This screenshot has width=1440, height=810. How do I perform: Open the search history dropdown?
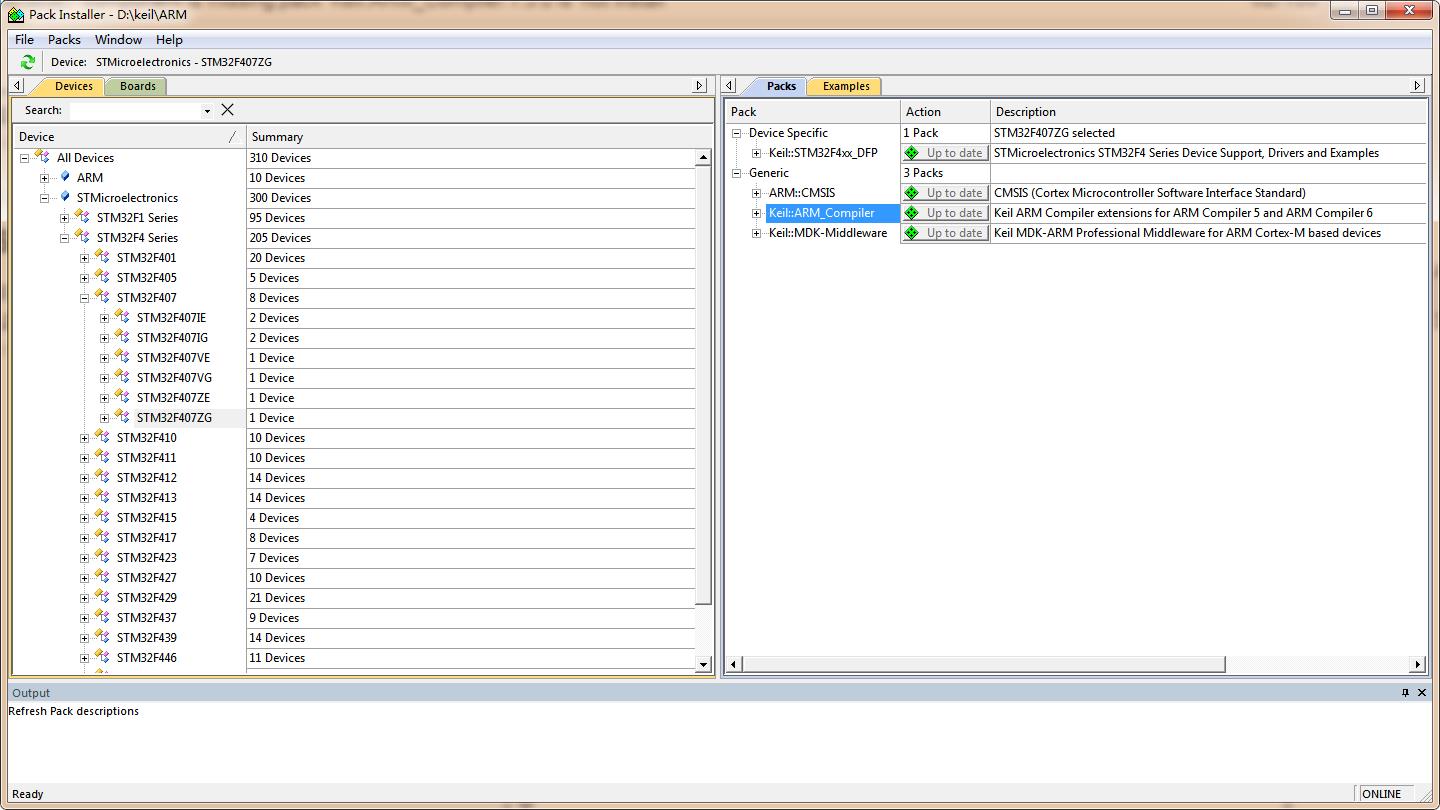(x=207, y=111)
